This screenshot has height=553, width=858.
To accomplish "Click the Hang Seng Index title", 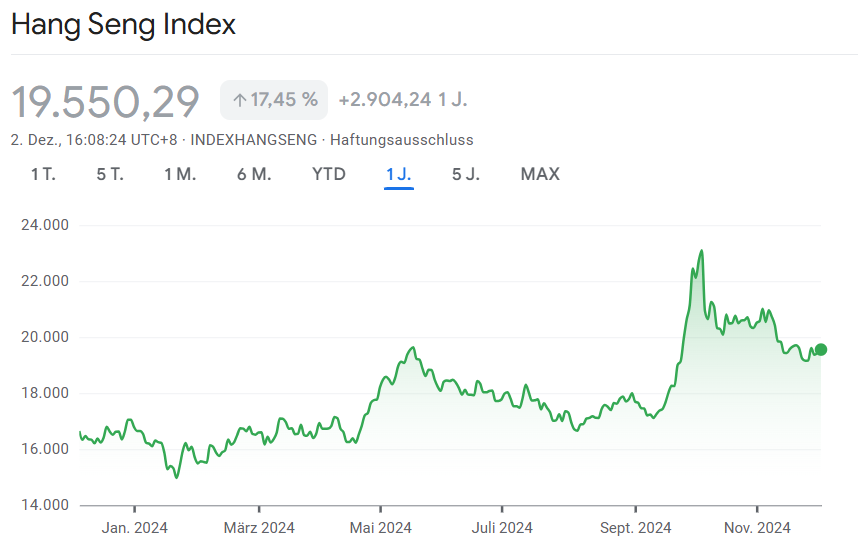I will click(x=123, y=25).
